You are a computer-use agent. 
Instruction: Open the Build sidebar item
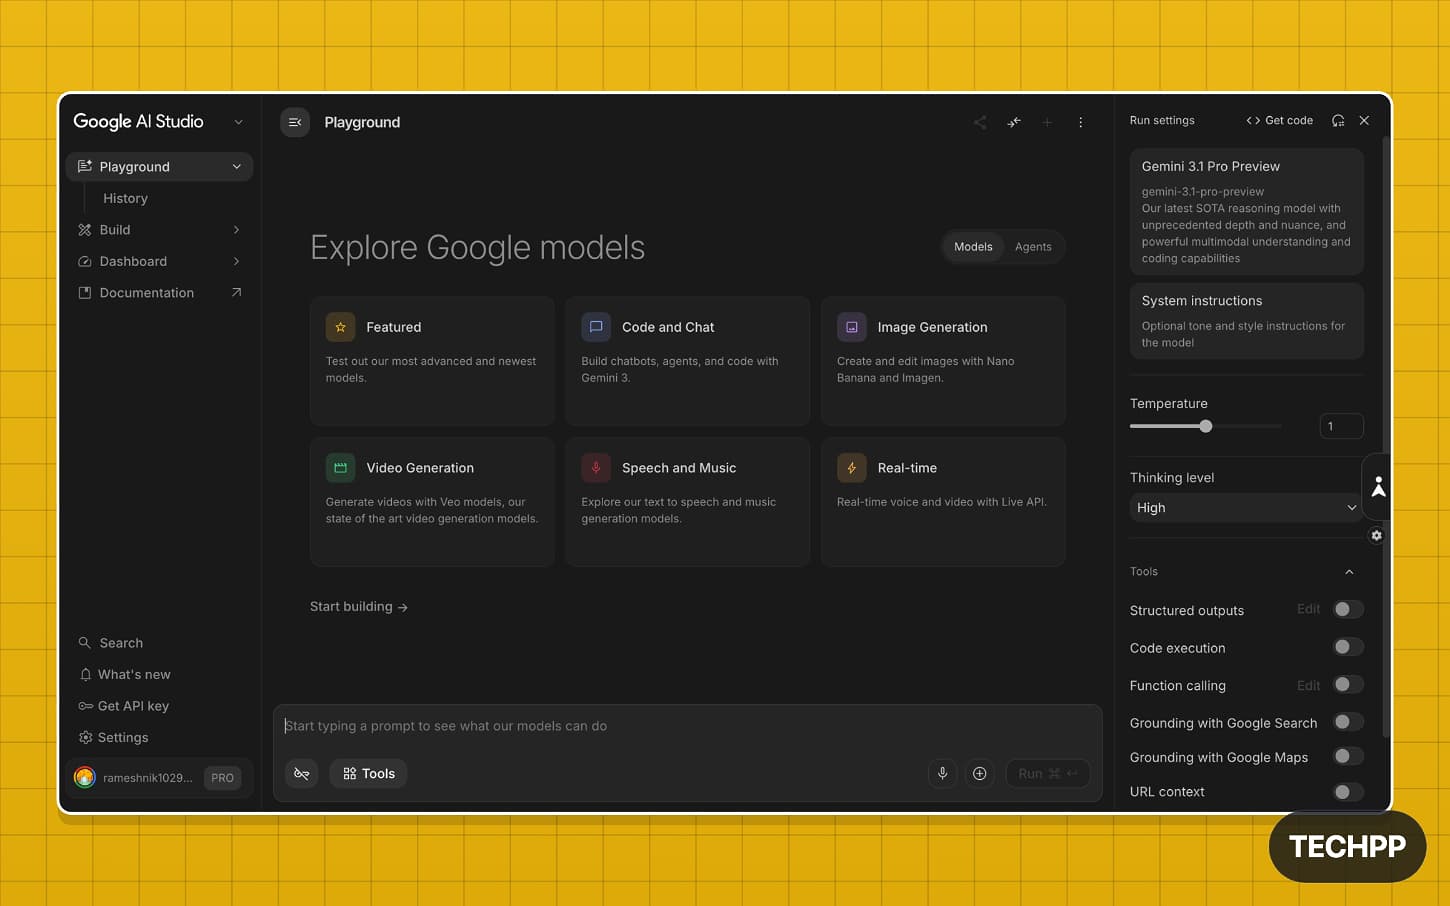[x=159, y=230]
